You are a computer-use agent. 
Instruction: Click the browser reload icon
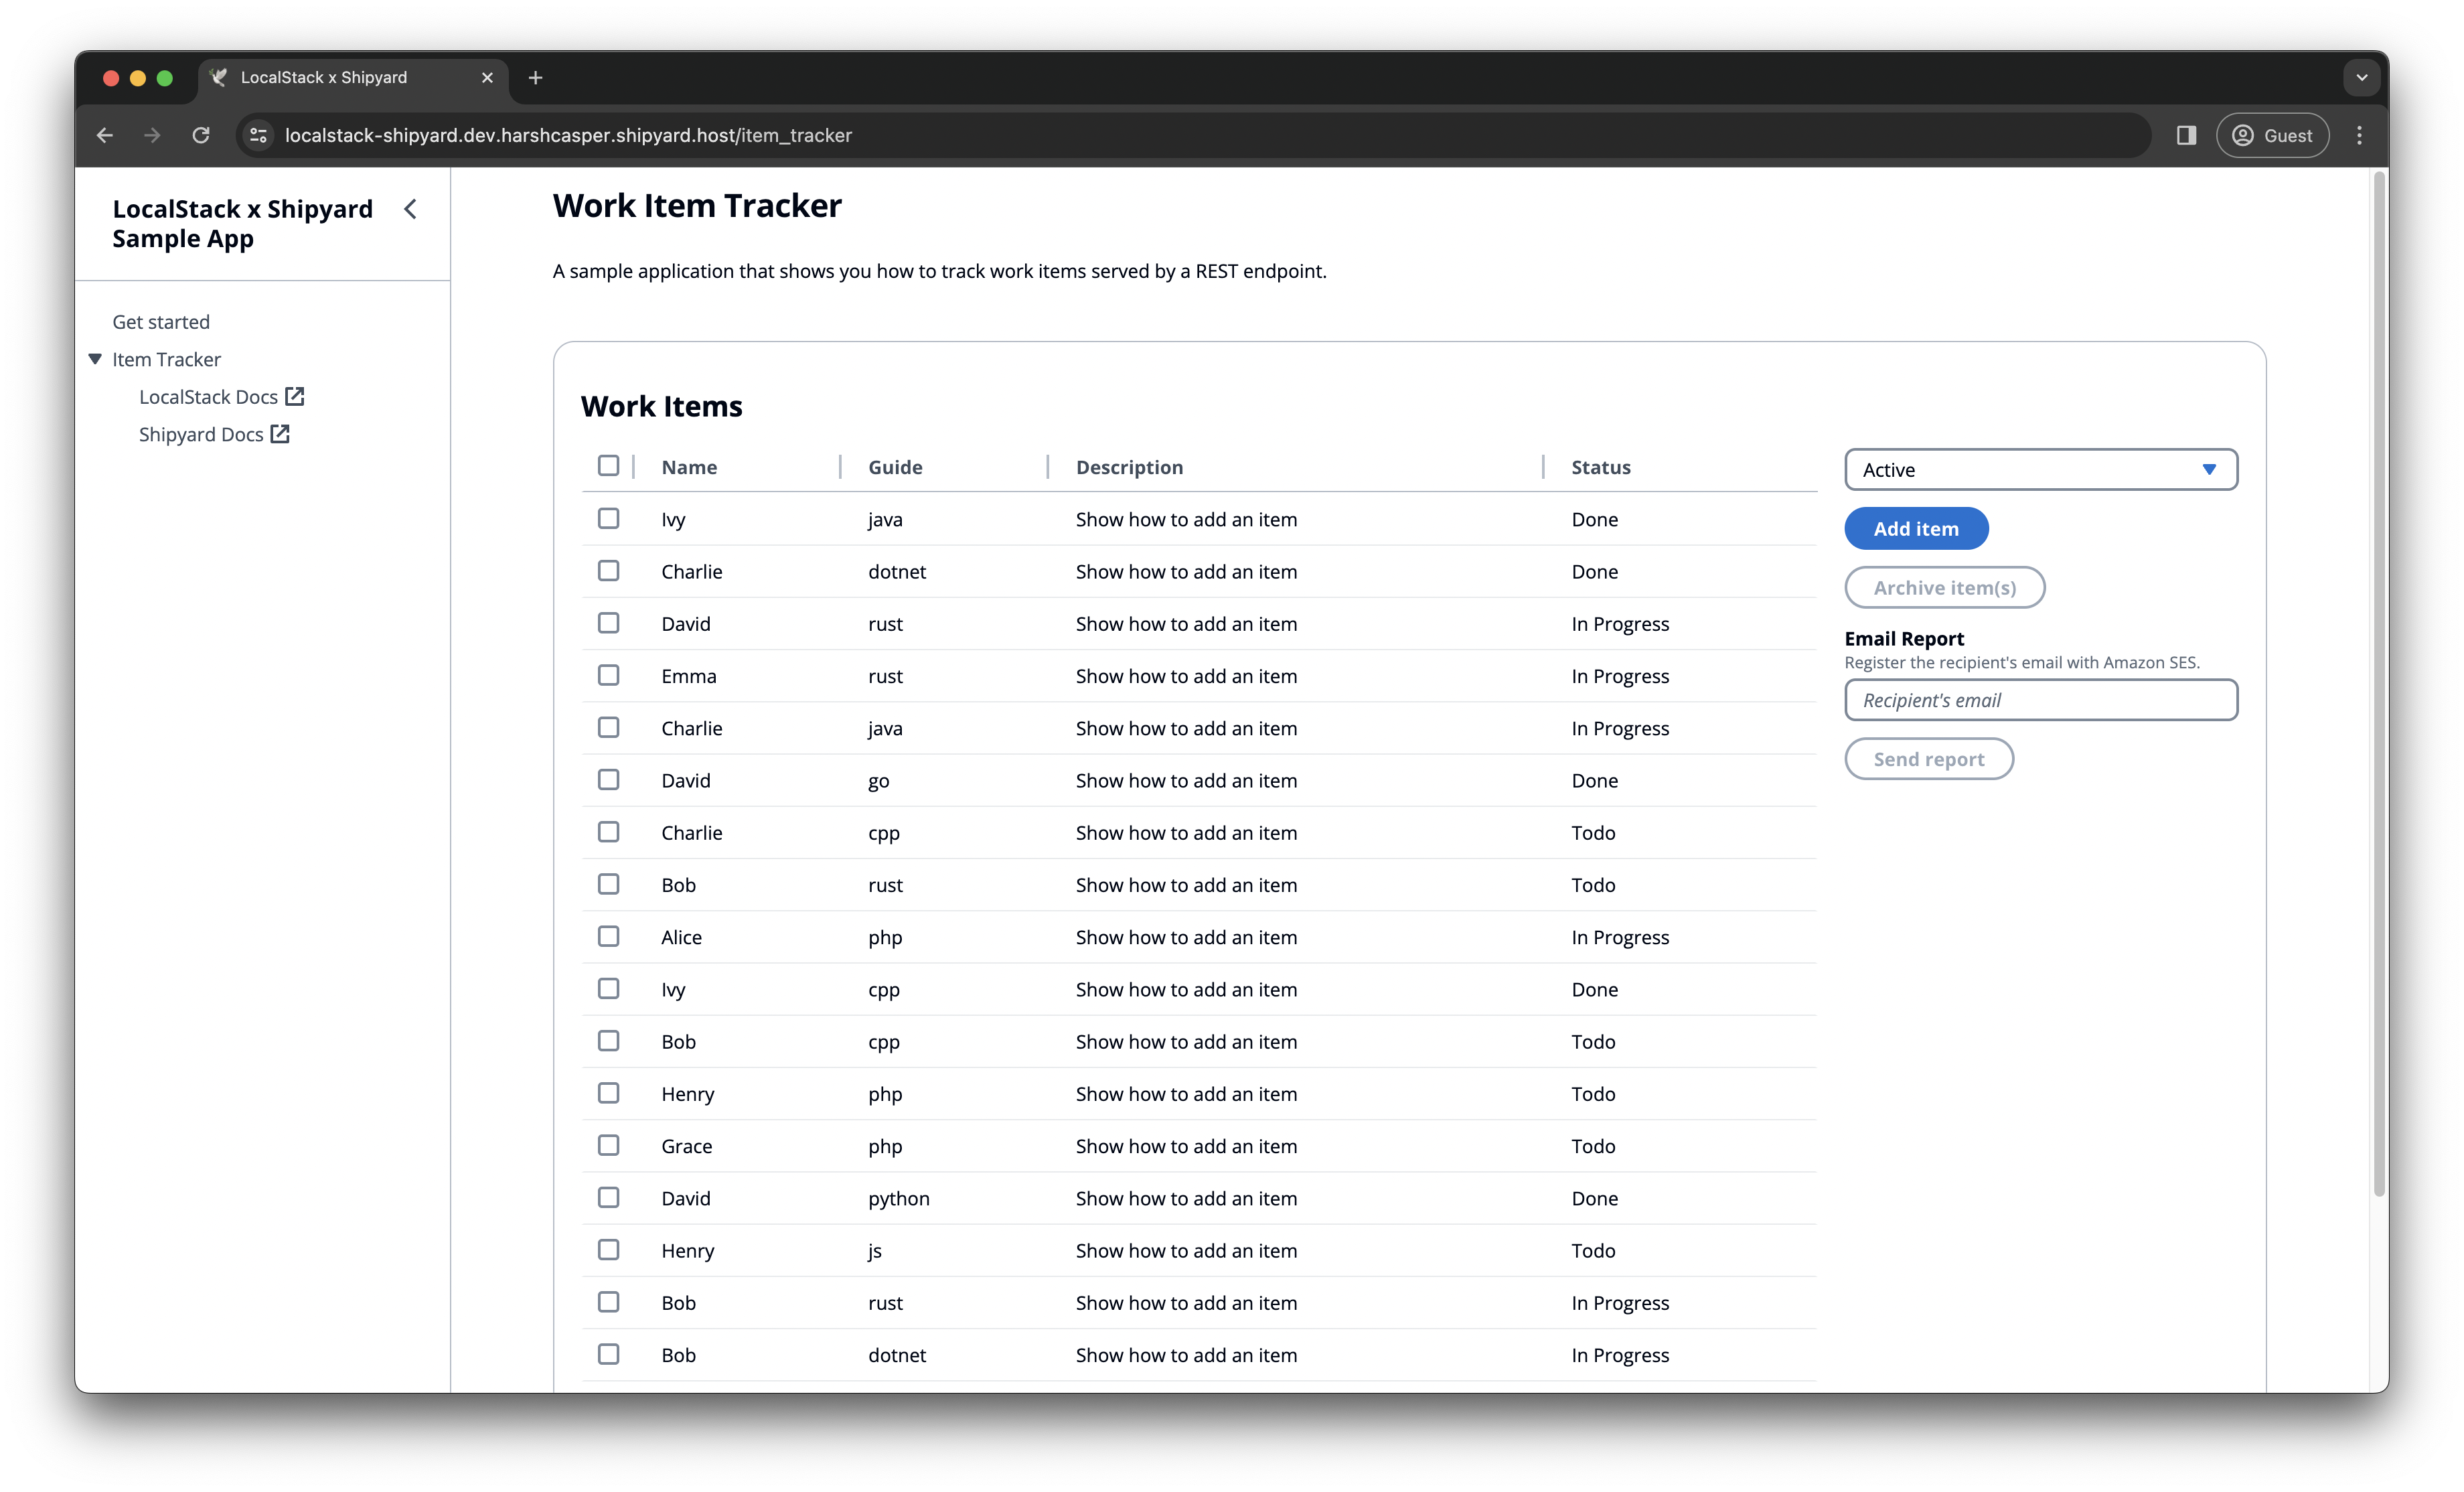201,135
